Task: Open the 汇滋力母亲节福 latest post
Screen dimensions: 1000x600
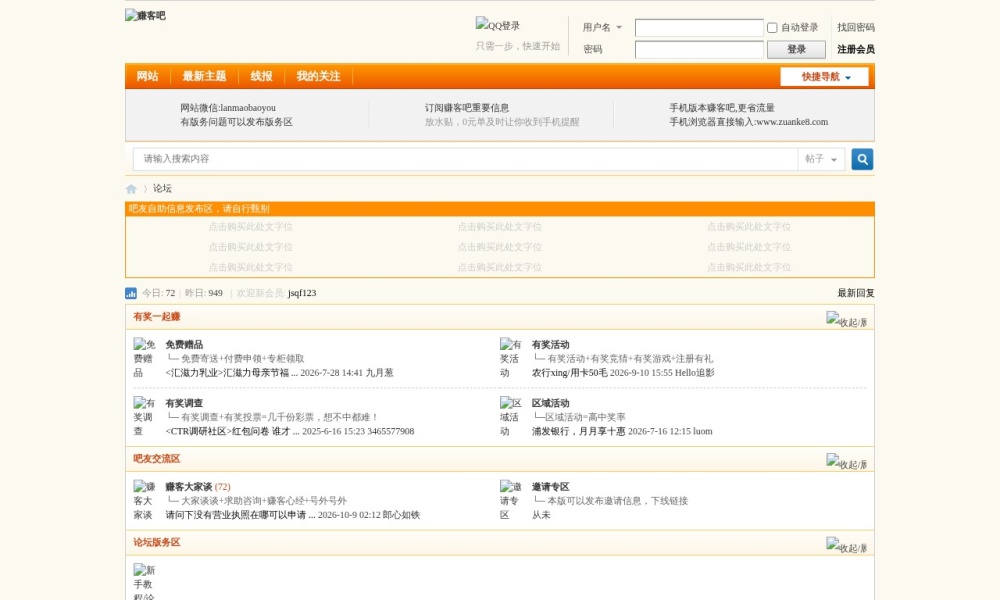Action: [x=232, y=373]
